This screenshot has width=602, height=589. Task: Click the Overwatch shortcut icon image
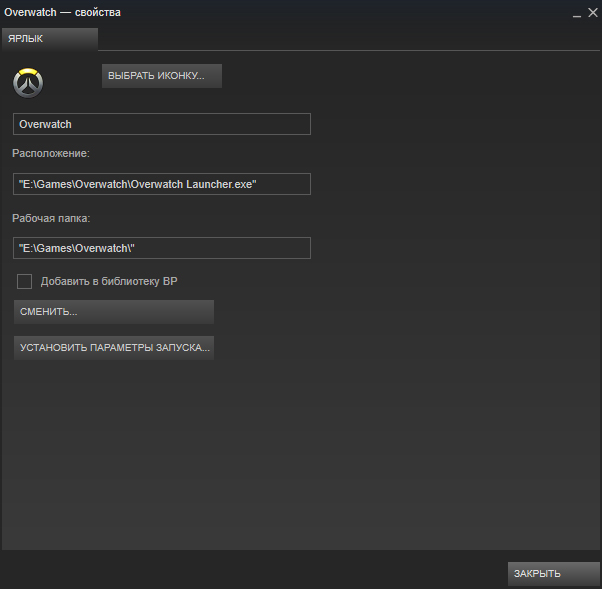(x=28, y=83)
